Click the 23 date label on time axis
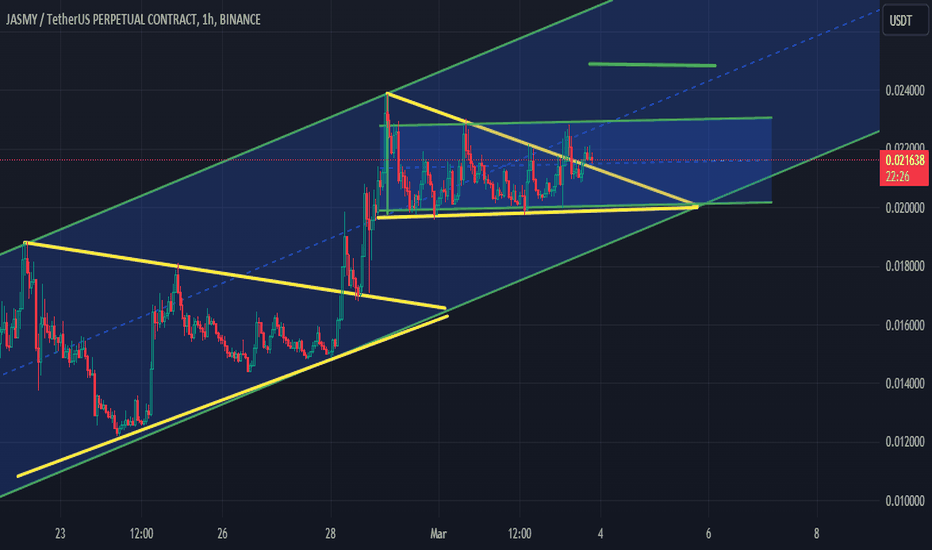The image size is (932, 550). pyautogui.click(x=60, y=534)
